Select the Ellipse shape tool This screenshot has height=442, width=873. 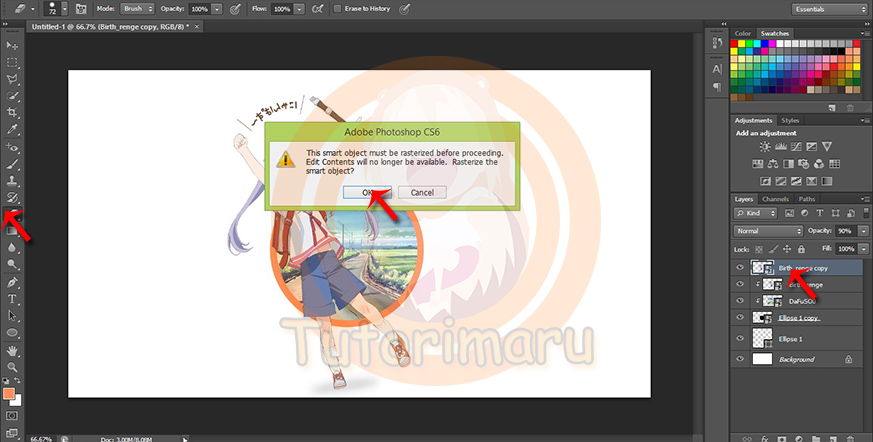tap(12, 333)
